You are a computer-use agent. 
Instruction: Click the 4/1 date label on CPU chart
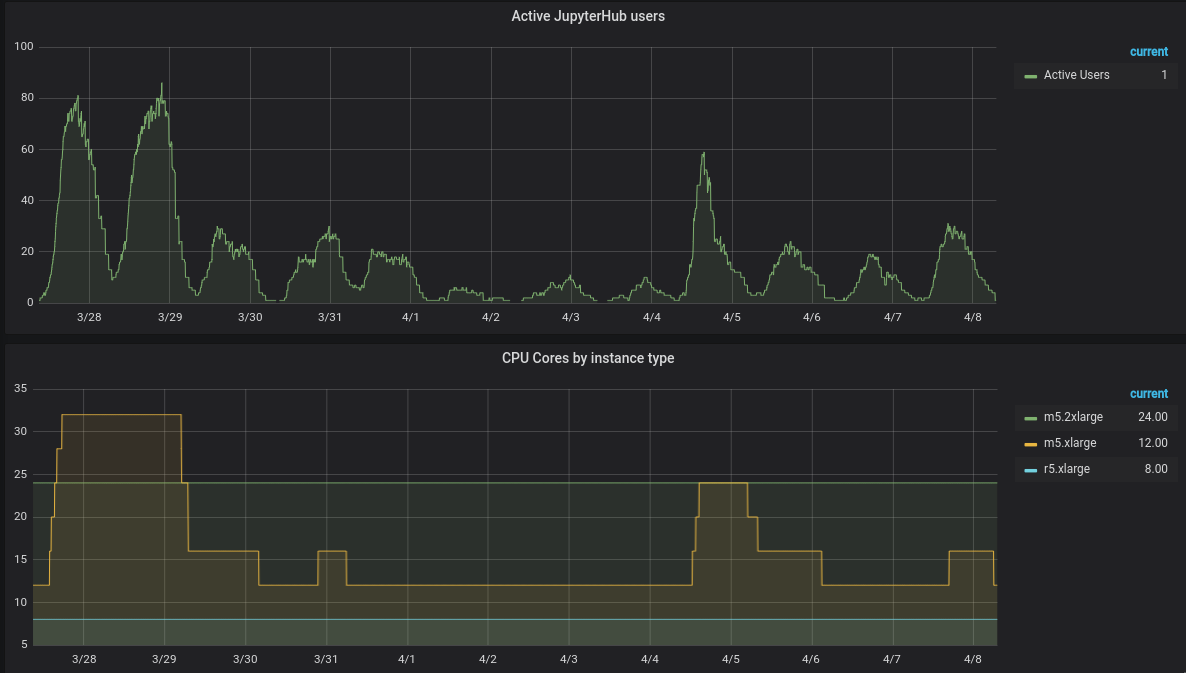[x=407, y=659]
